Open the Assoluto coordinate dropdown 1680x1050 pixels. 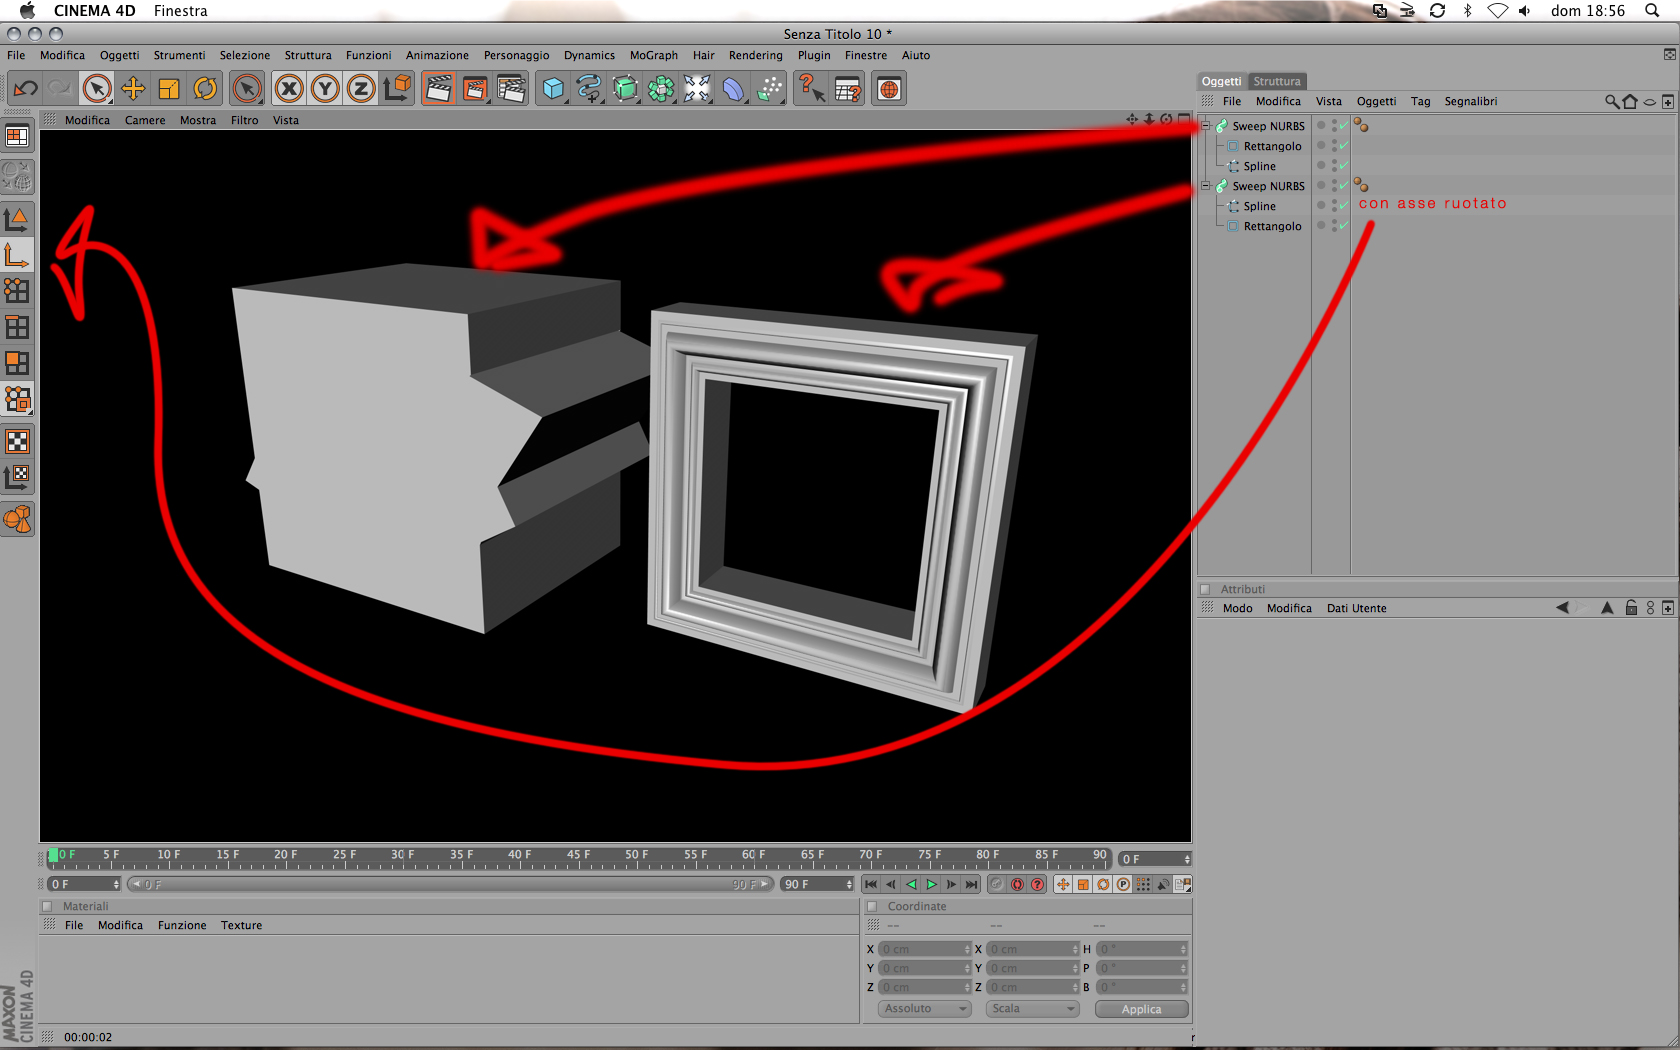(x=925, y=1009)
